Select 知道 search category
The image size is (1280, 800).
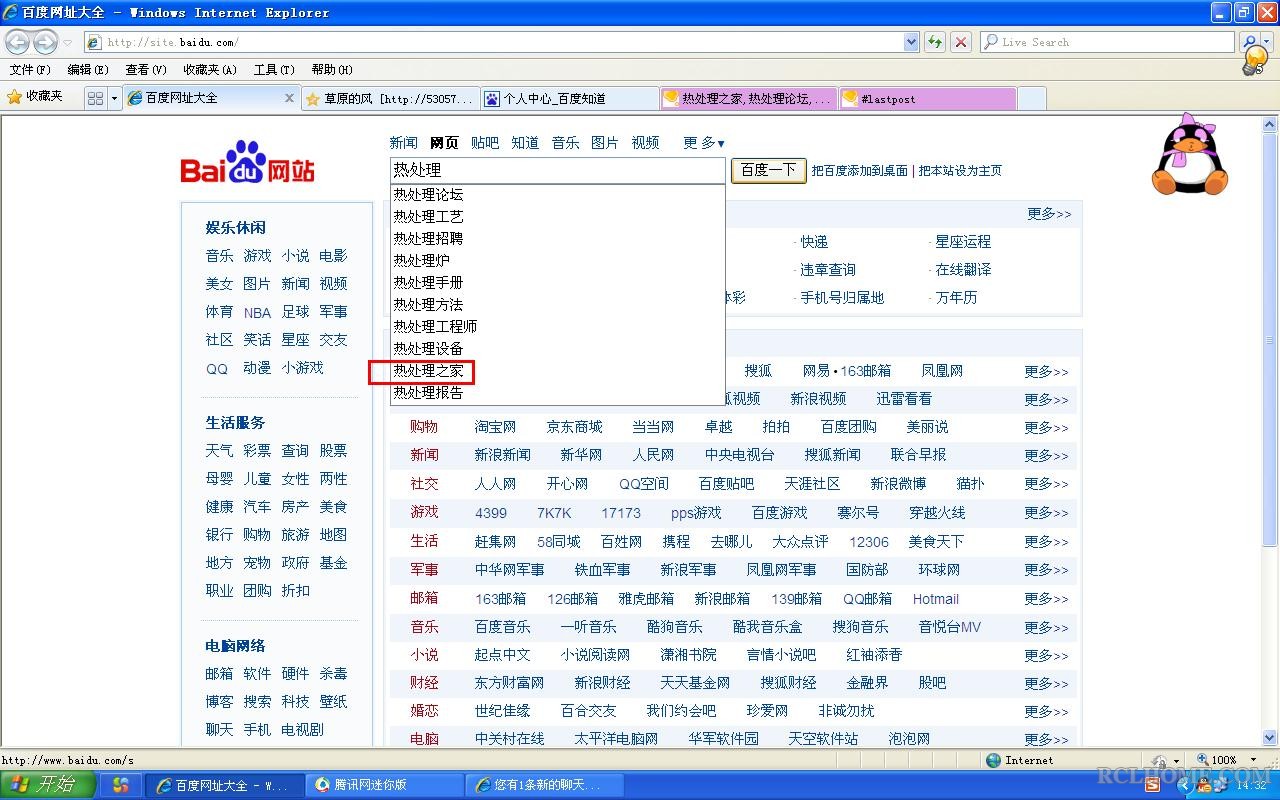point(525,143)
